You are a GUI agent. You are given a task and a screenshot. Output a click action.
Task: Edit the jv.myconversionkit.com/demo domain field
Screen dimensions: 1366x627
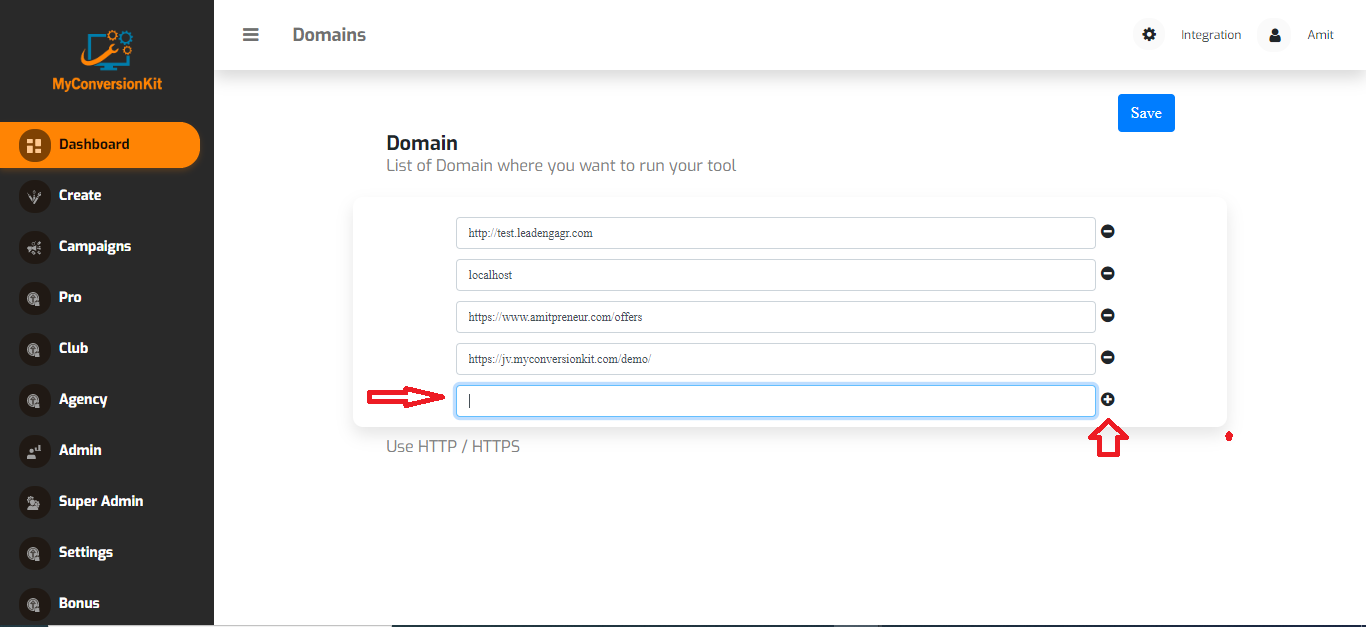pyautogui.click(x=776, y=359)
